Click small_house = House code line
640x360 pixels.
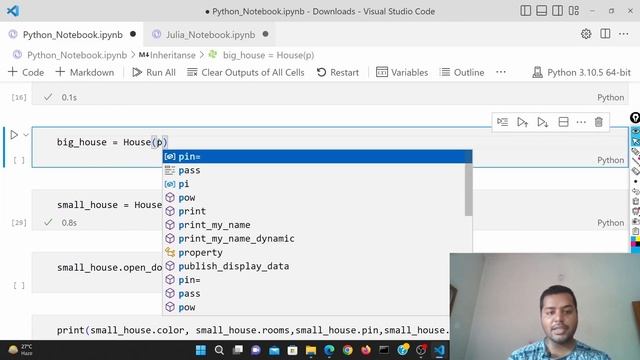tap(109, 204)
